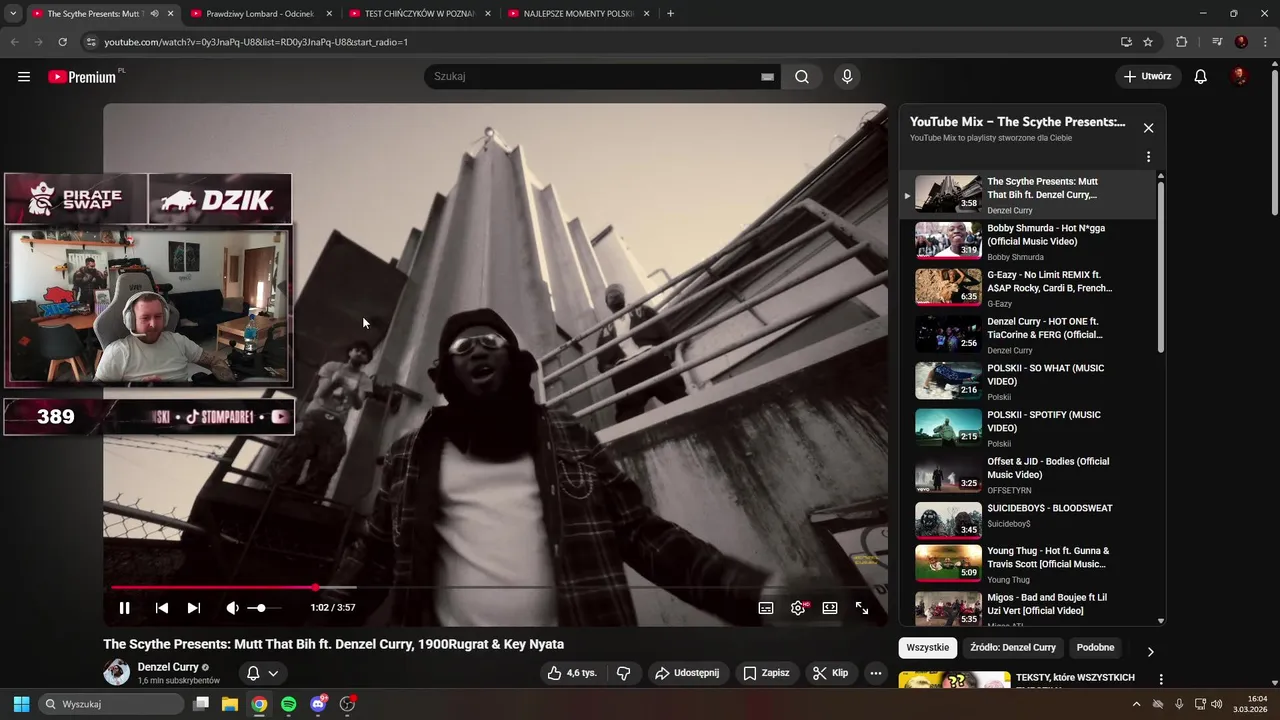This screenshot has width=1280, height=720.
Task: Open the Utwórz create menu
Action: pyautogui.click(x=1148, y=77)
